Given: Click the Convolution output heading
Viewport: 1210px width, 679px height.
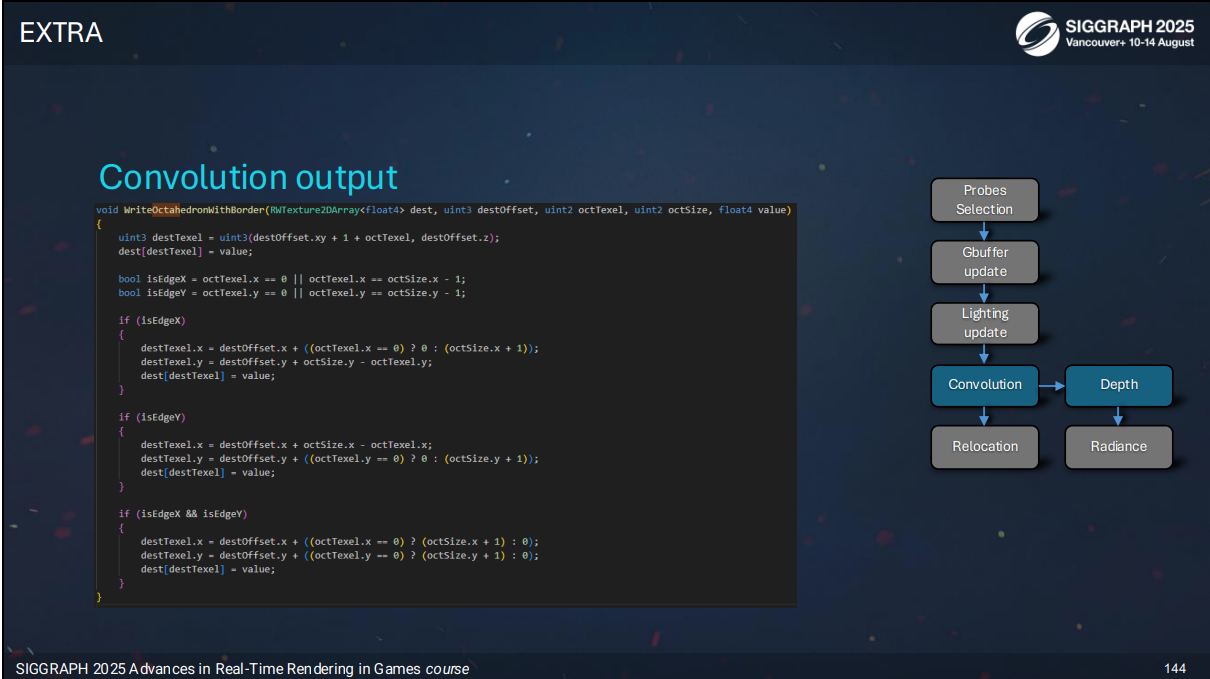Looking at the screenshot, I should (248, 177).
